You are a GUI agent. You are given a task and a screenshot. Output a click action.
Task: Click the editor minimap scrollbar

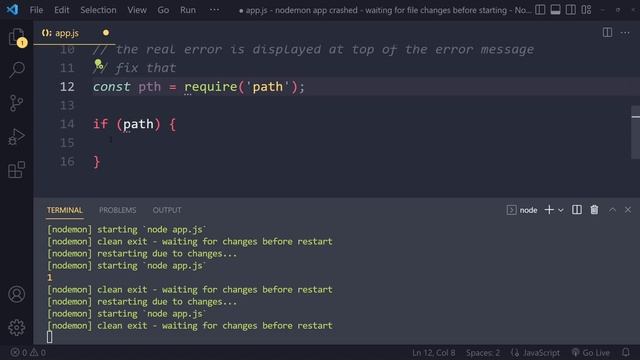click(x=636, y=132)
